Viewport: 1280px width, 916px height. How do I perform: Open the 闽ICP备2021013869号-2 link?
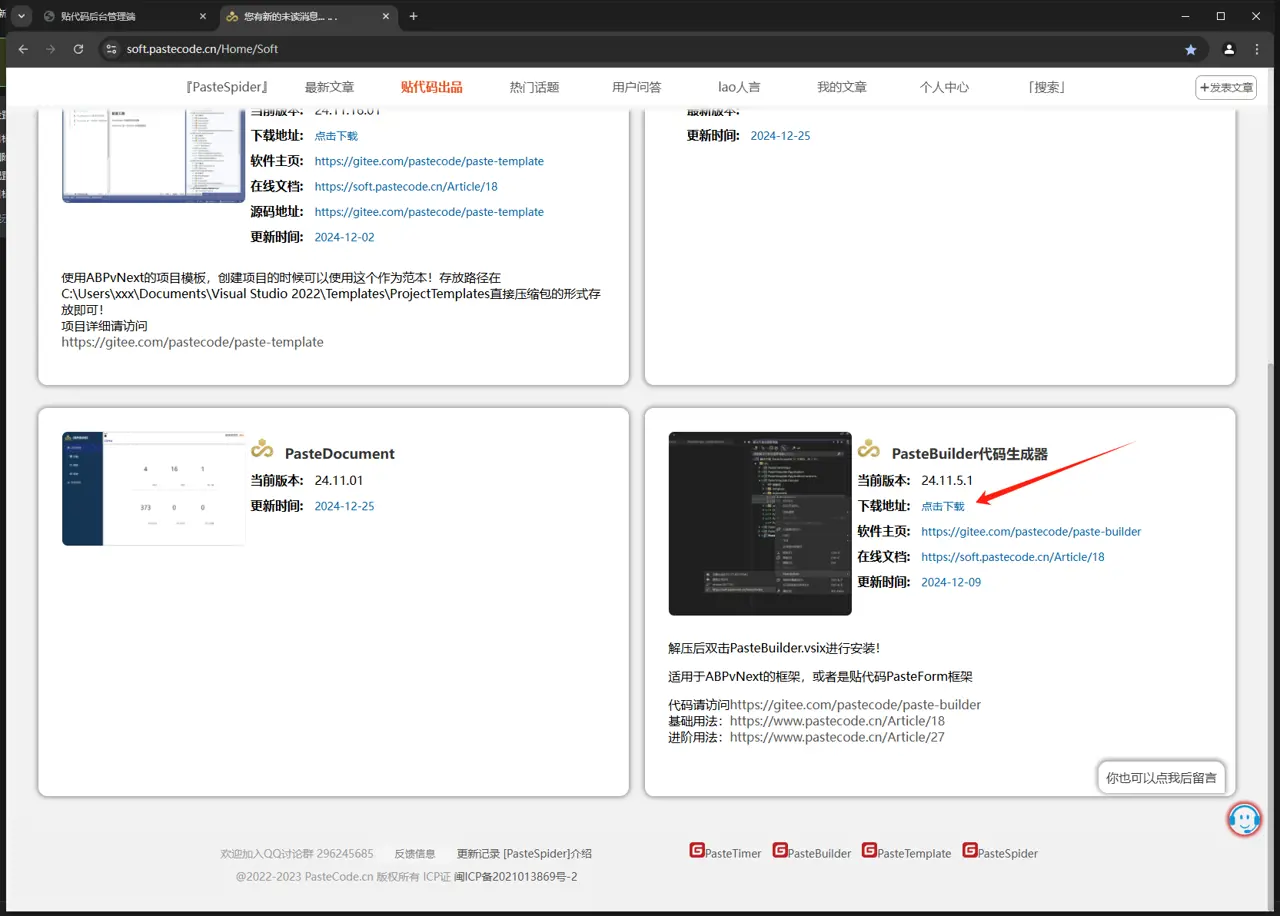(516, 877)
